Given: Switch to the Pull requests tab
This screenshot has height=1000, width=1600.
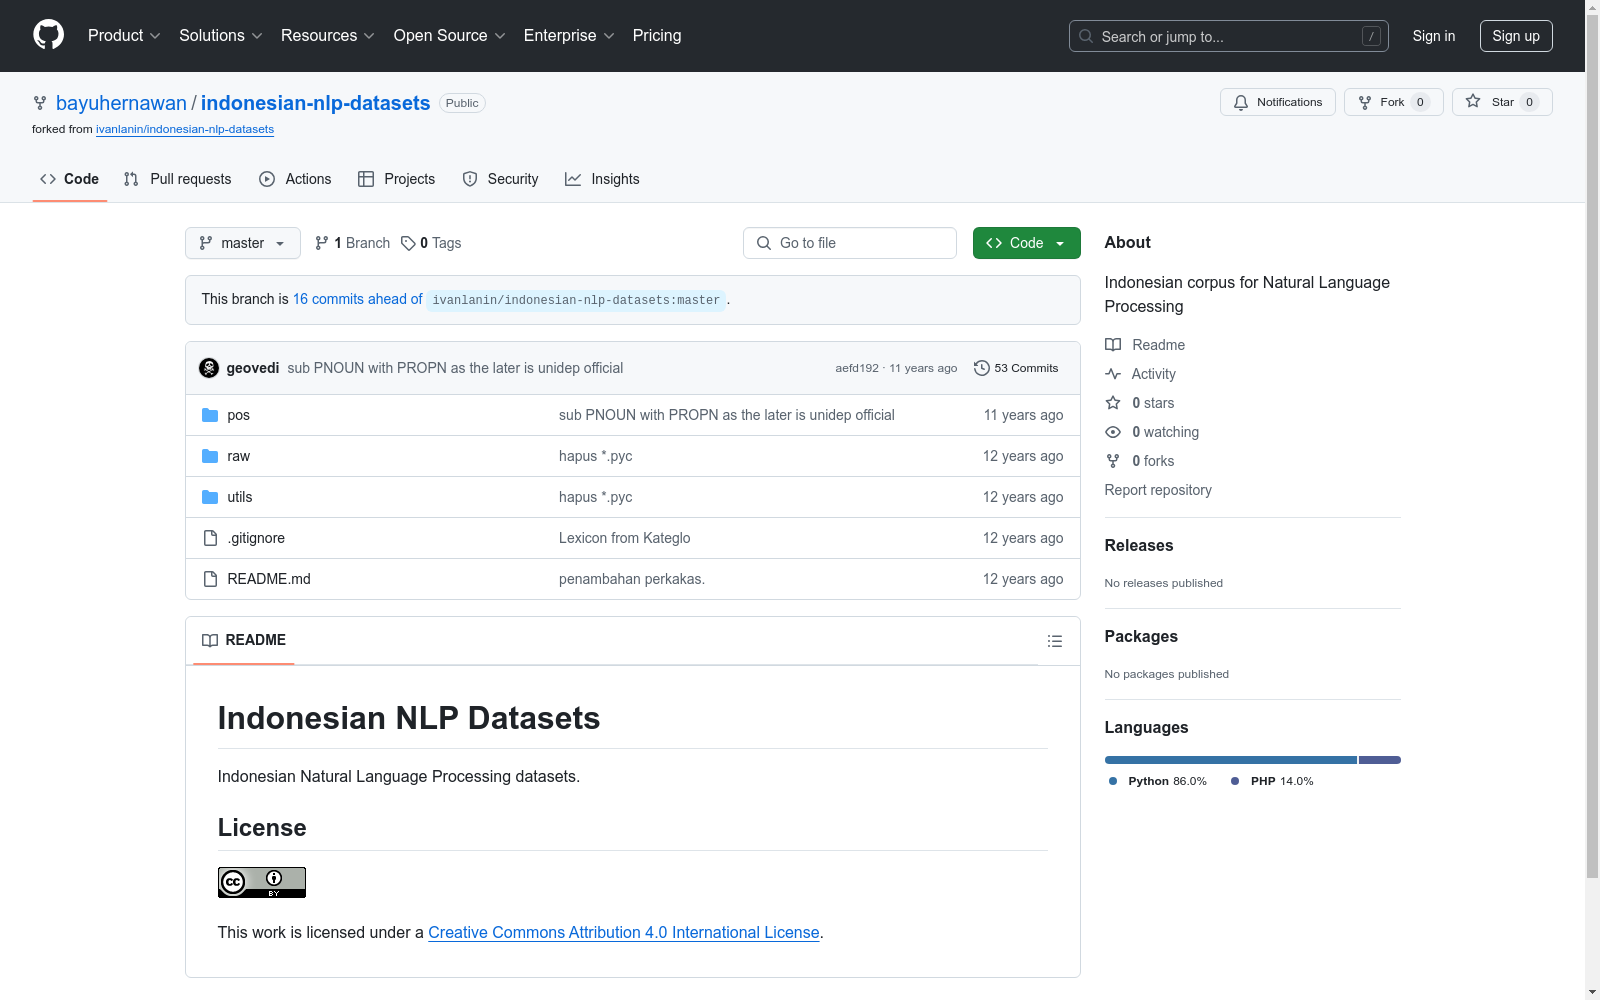Looking at the screenshot, I should pos(177,179).
